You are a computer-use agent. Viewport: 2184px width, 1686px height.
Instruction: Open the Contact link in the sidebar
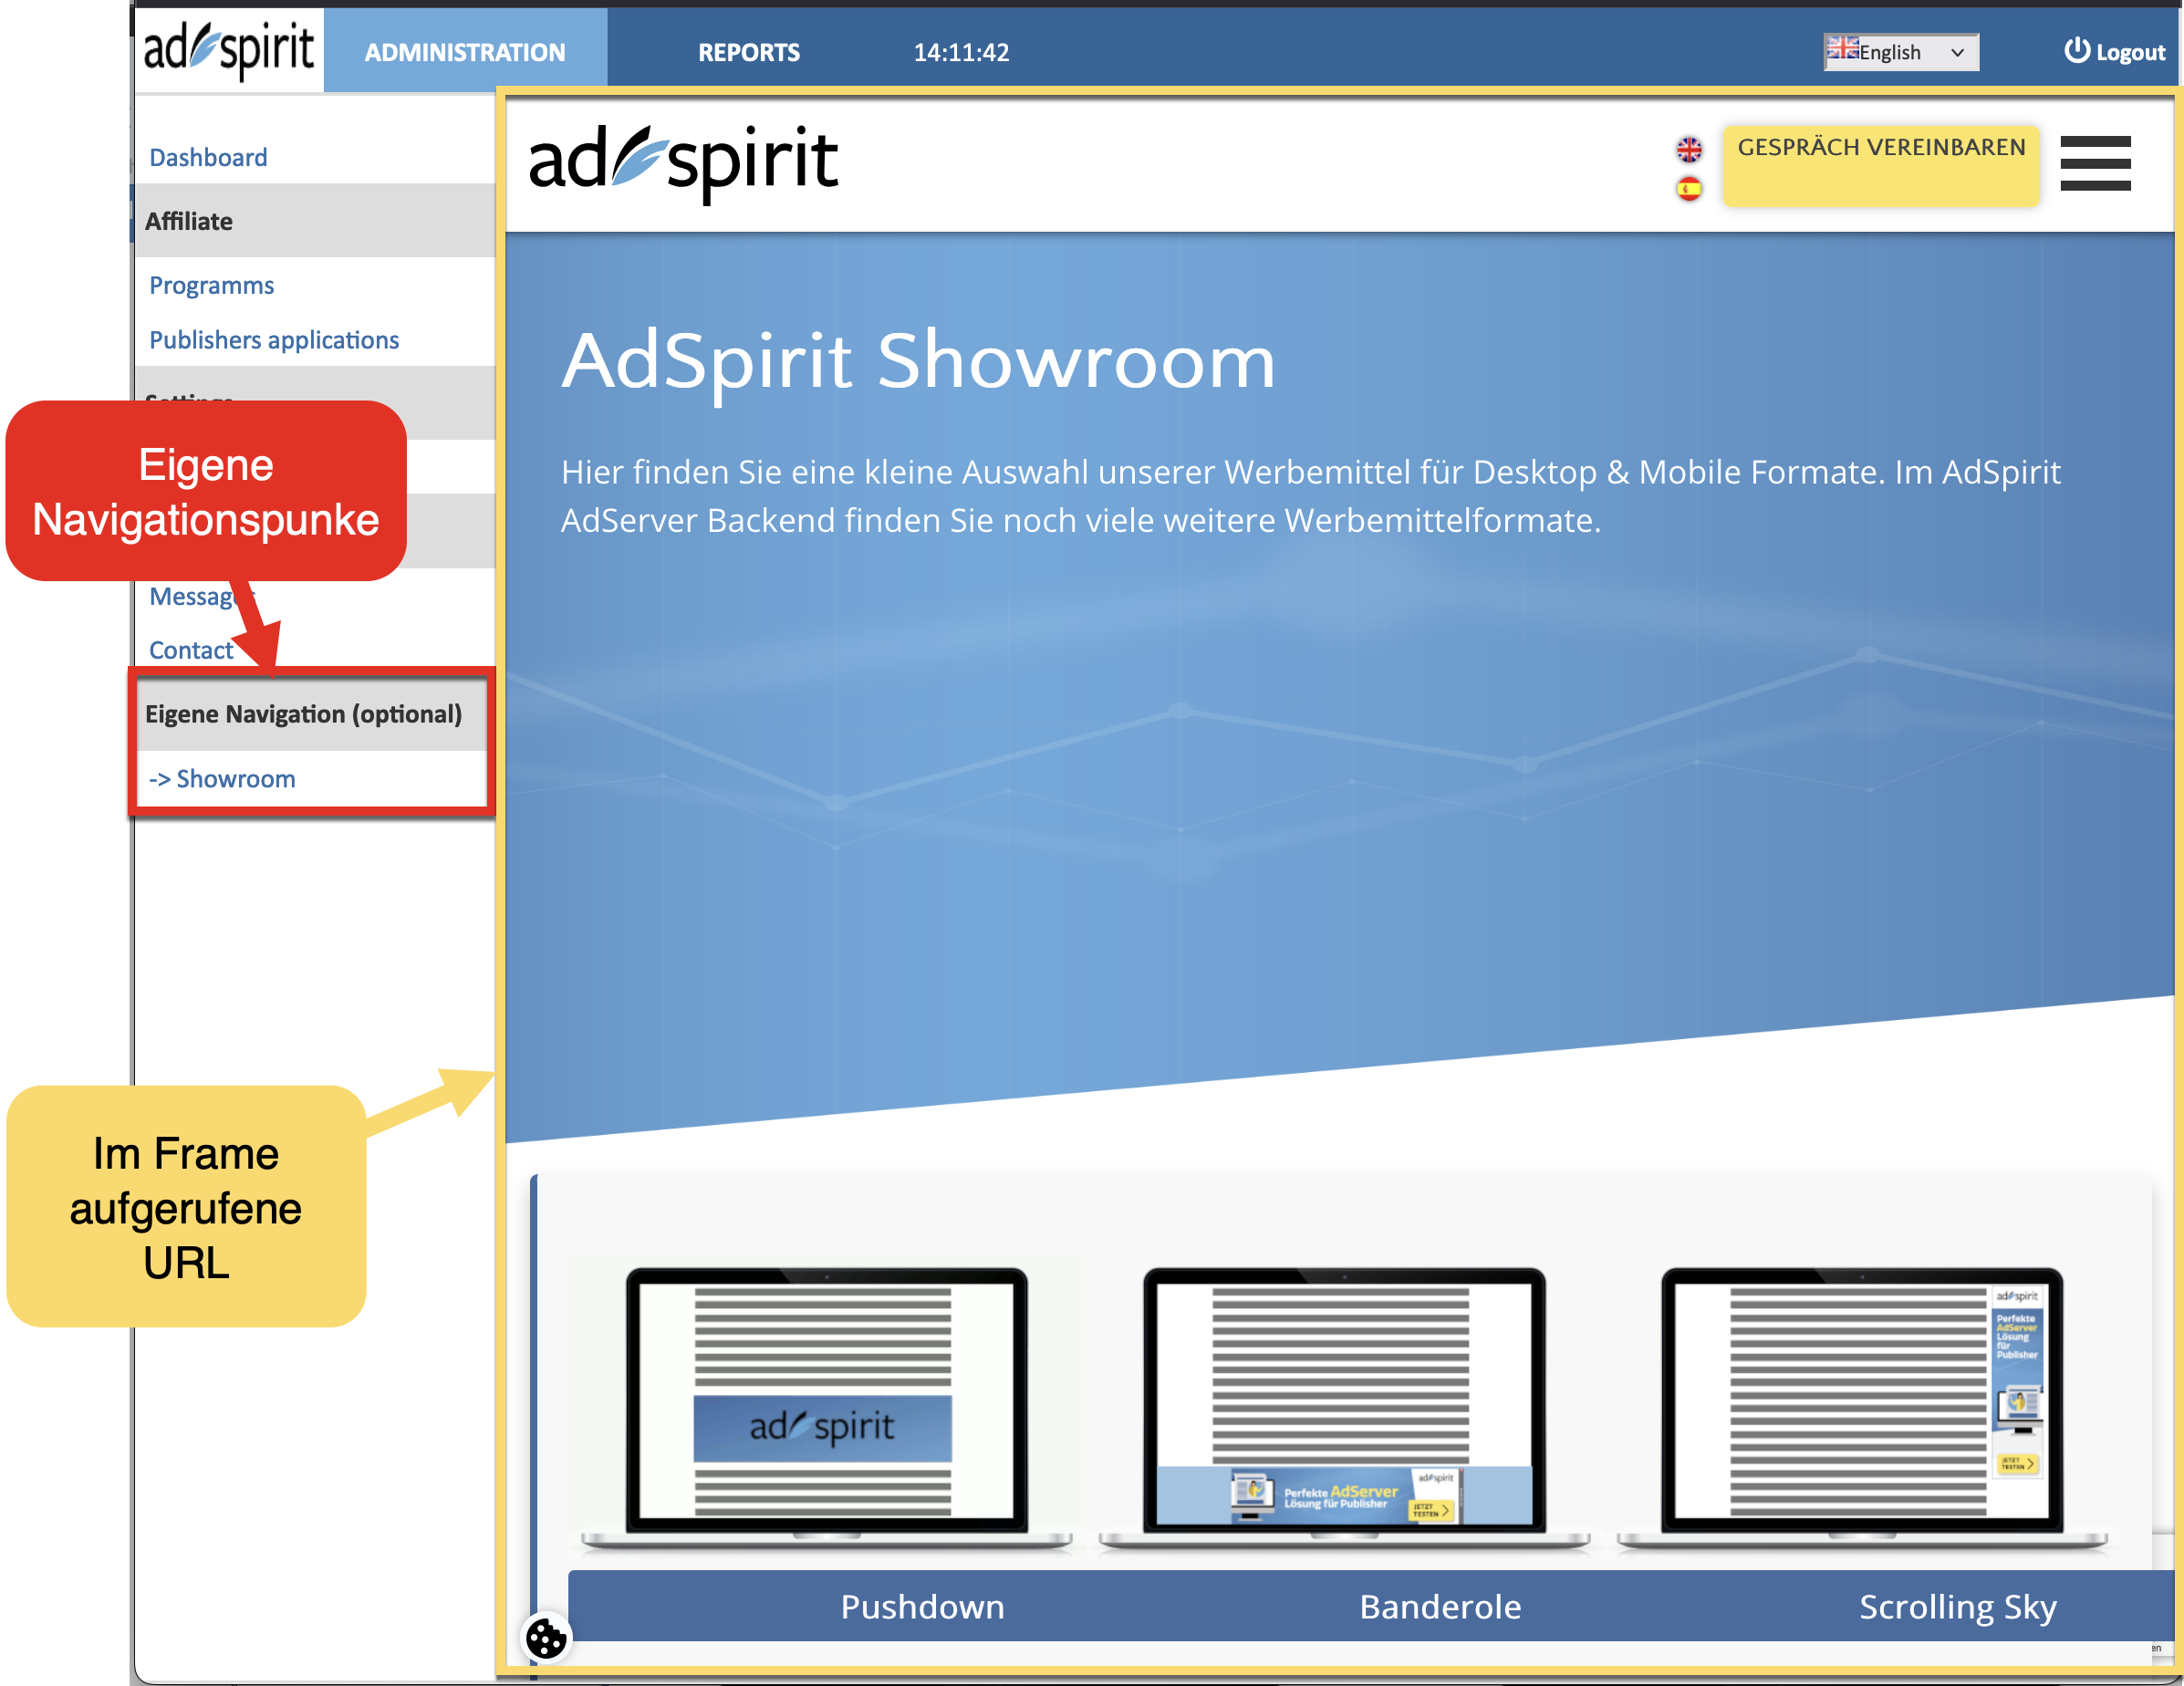191,650
